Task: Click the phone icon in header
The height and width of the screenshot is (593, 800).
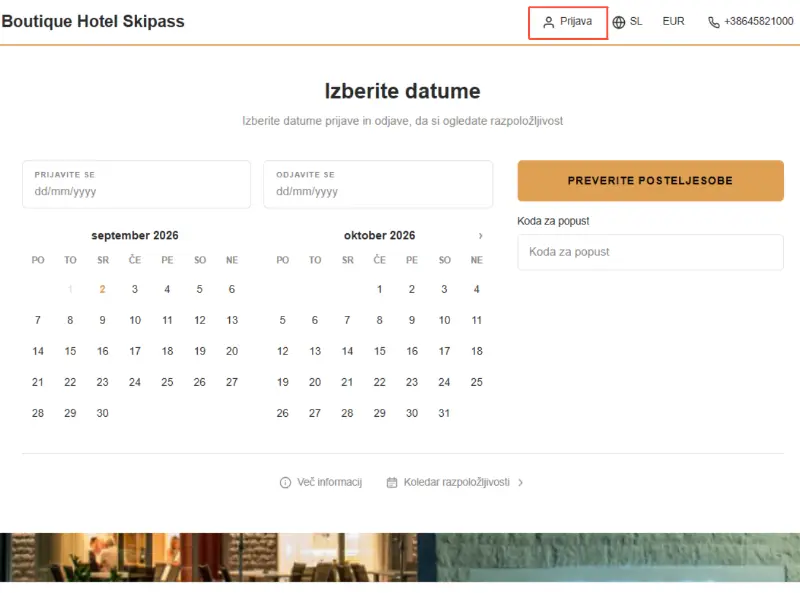Action: 714,22
